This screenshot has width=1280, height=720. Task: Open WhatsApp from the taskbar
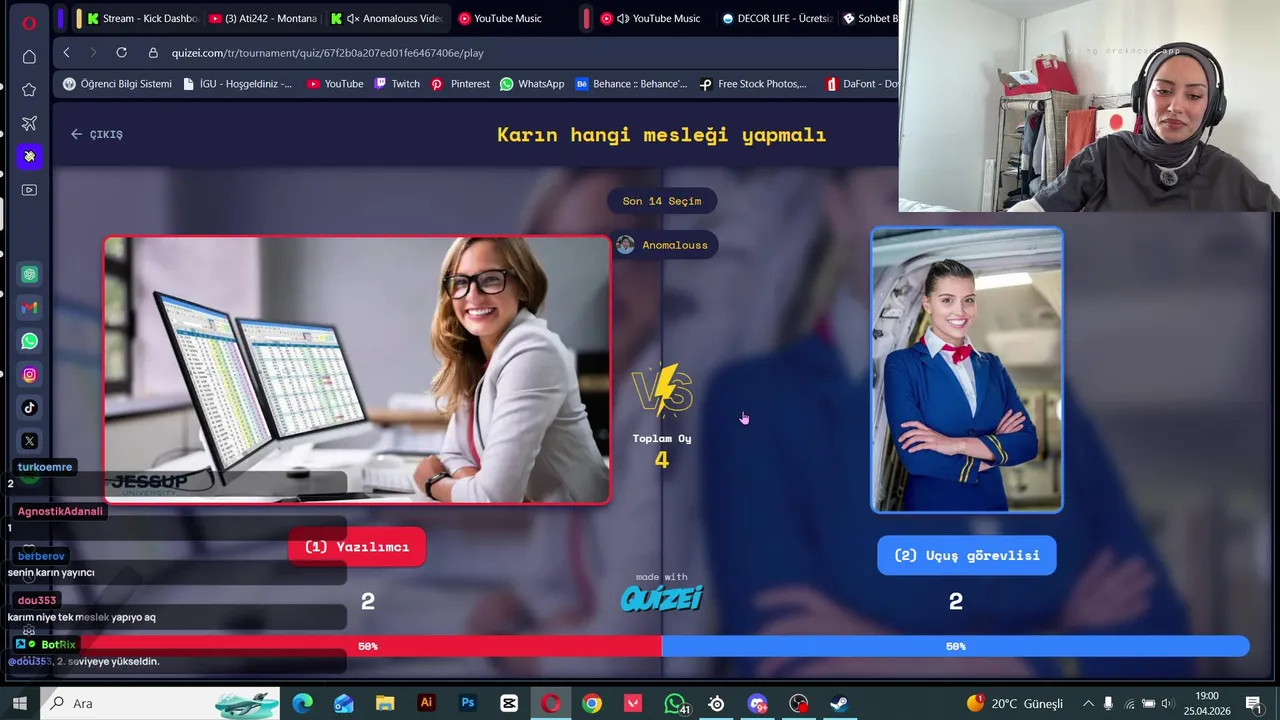point(675,703)
